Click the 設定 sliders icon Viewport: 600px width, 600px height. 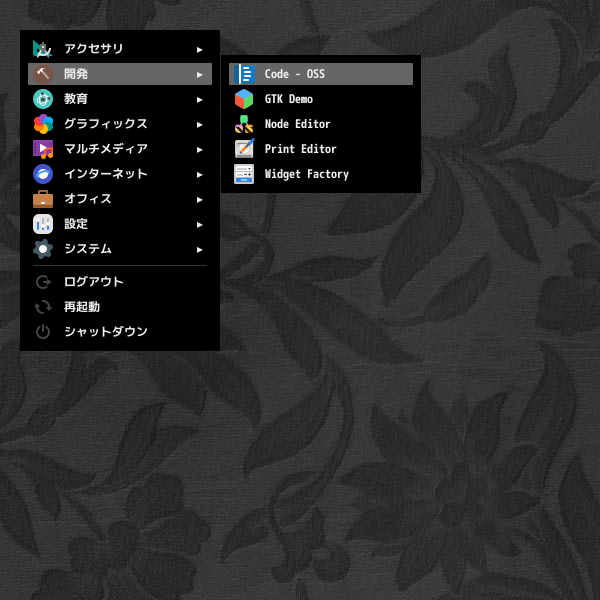click(x=43, y=224)
